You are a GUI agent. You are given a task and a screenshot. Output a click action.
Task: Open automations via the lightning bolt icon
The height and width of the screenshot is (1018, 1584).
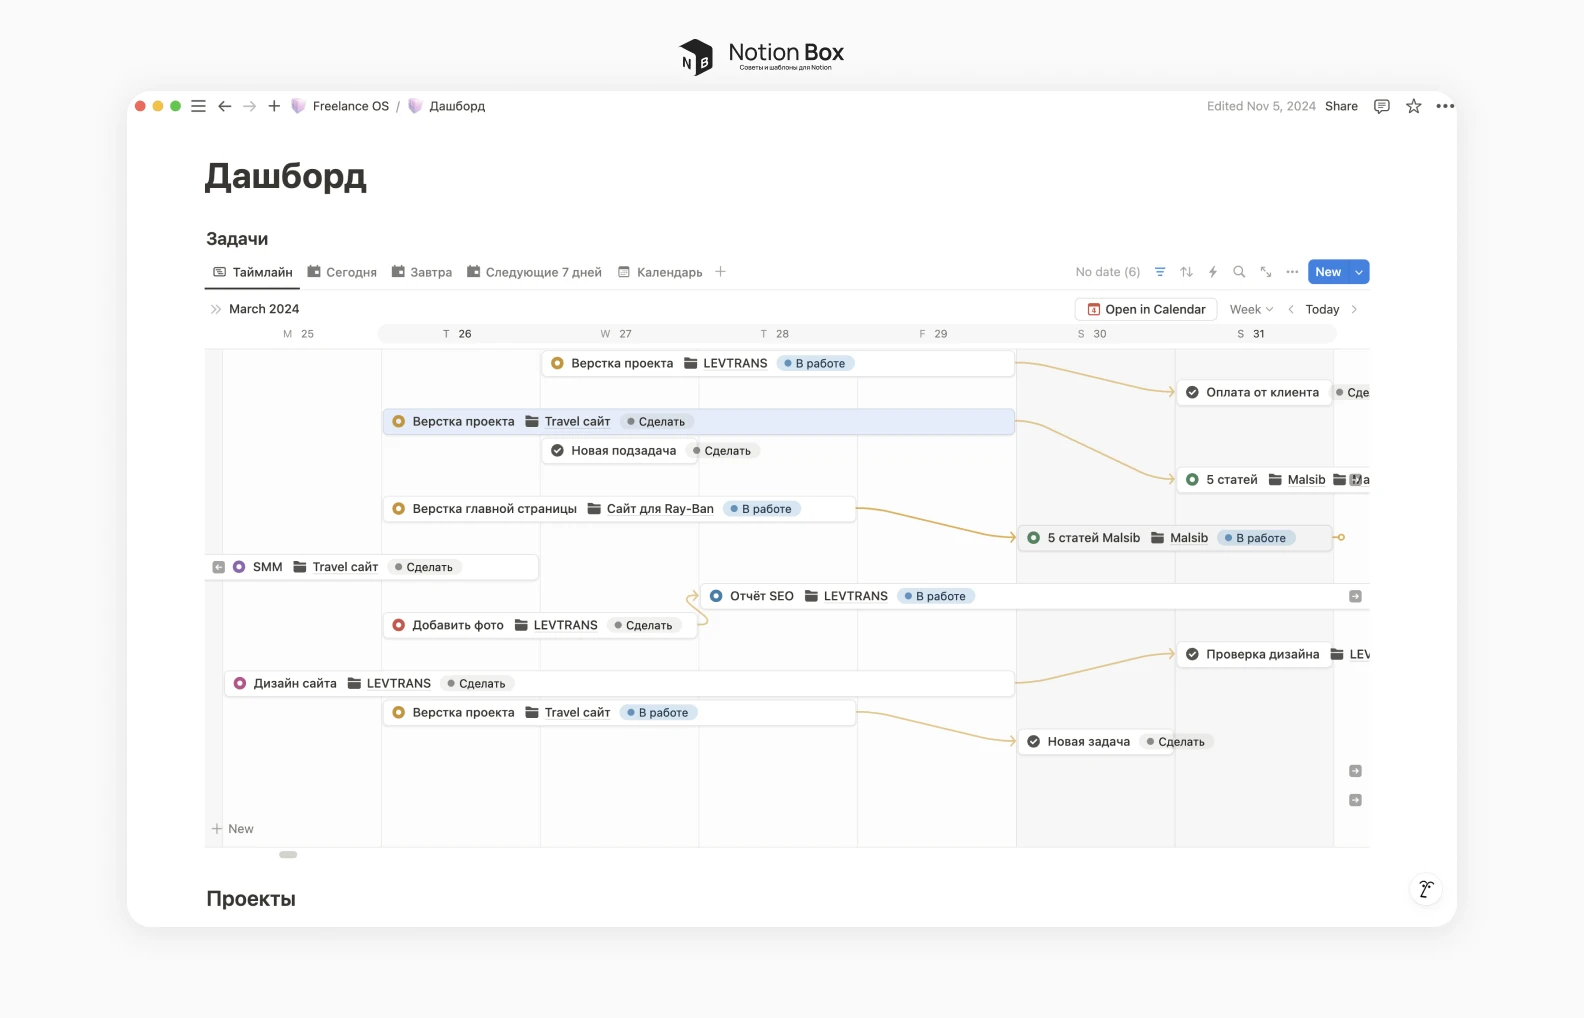click(1213, 272)
